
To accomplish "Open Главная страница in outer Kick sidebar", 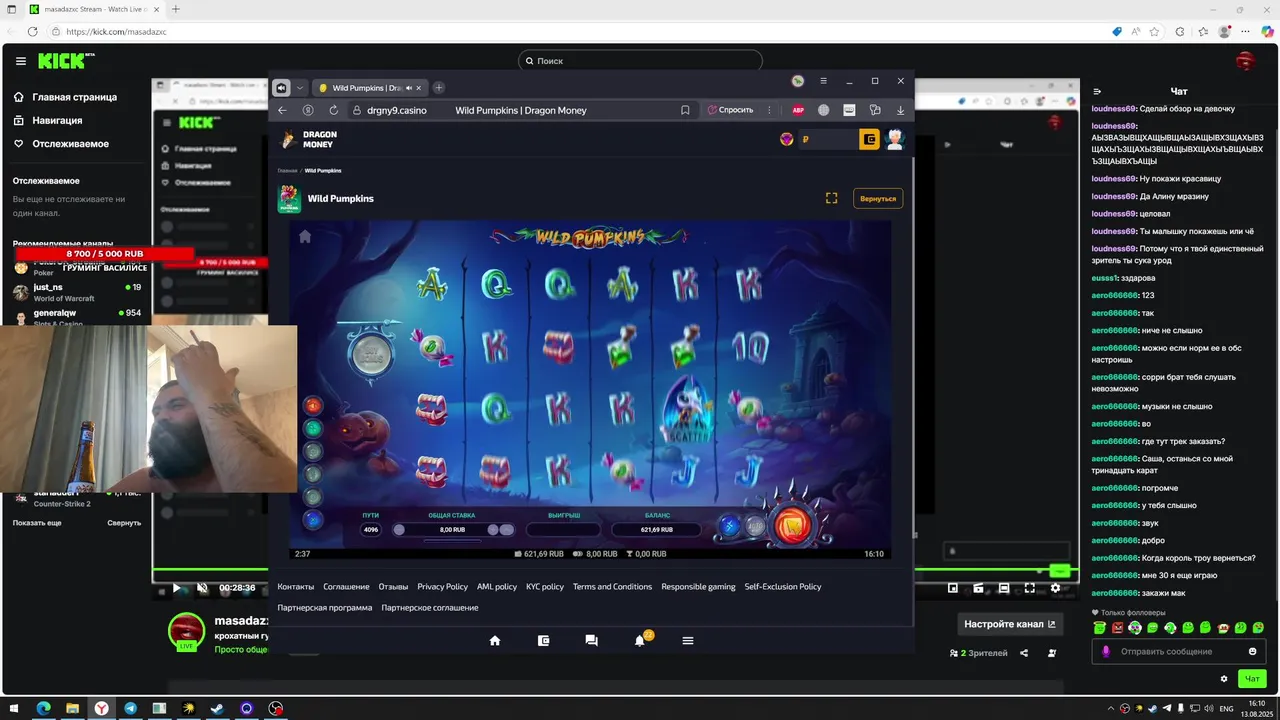I will (x=65, y=97).
